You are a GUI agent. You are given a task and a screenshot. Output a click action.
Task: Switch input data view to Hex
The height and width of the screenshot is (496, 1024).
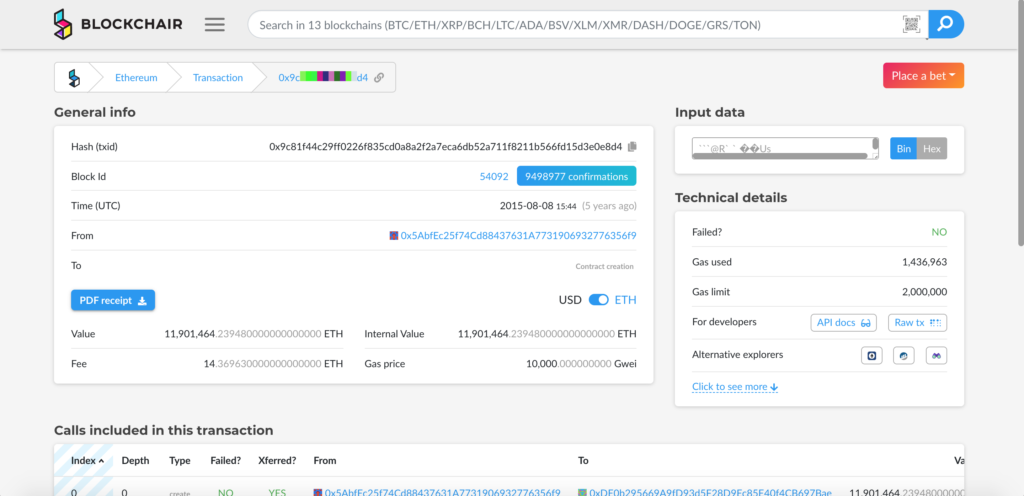[932, 149]
